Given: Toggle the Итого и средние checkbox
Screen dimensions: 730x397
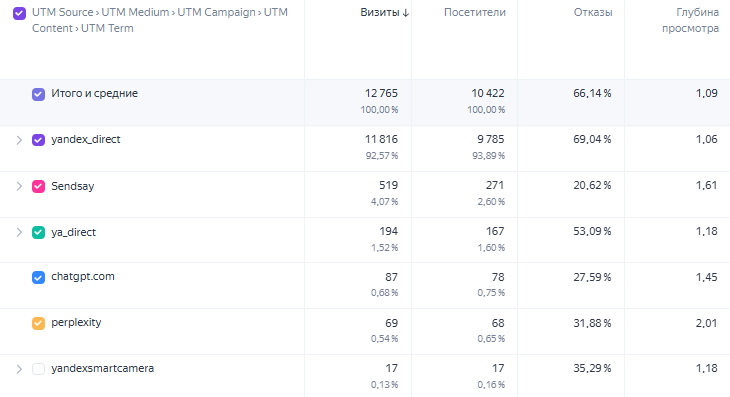Looking at the screenshot, I should [x=38, y=94].
